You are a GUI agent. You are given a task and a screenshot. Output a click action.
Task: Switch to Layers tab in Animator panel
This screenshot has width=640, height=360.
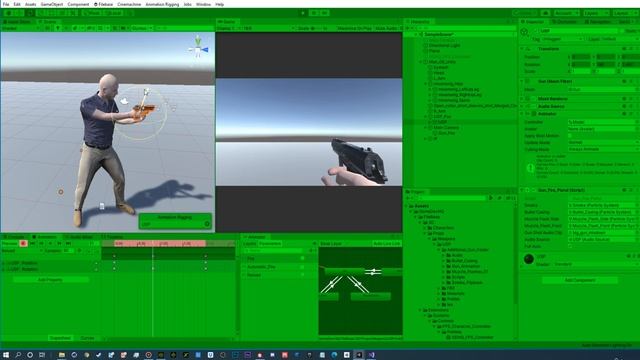click(249, 244)
